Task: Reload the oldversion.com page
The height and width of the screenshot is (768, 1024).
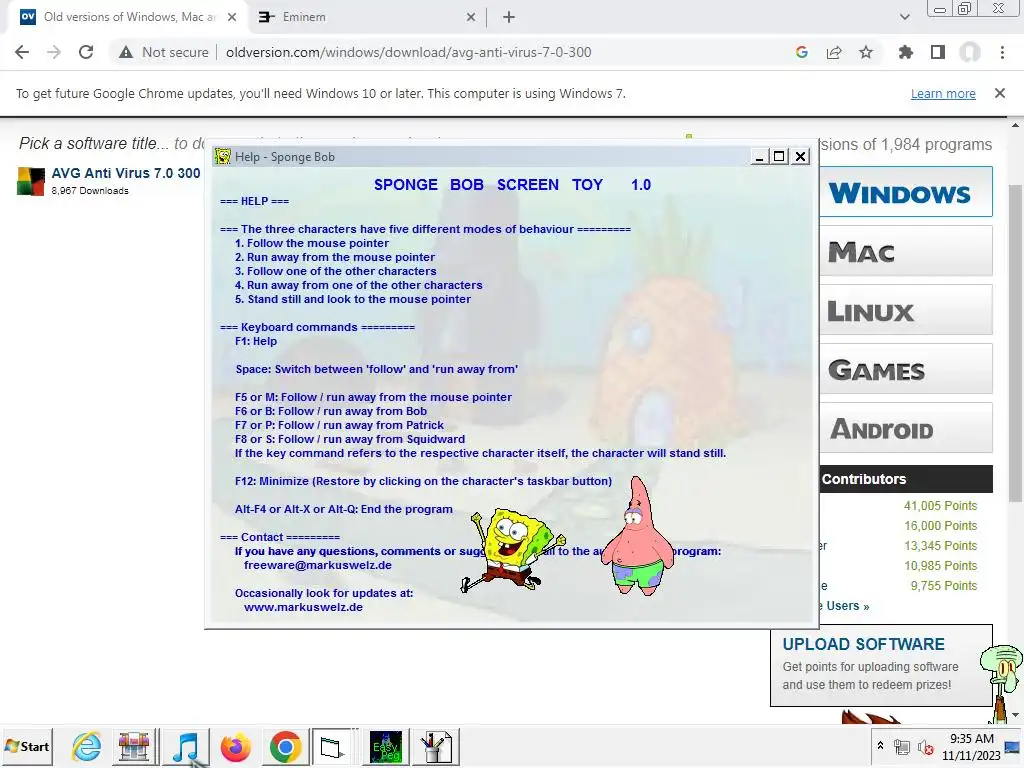Action: [x=86, y=52]
